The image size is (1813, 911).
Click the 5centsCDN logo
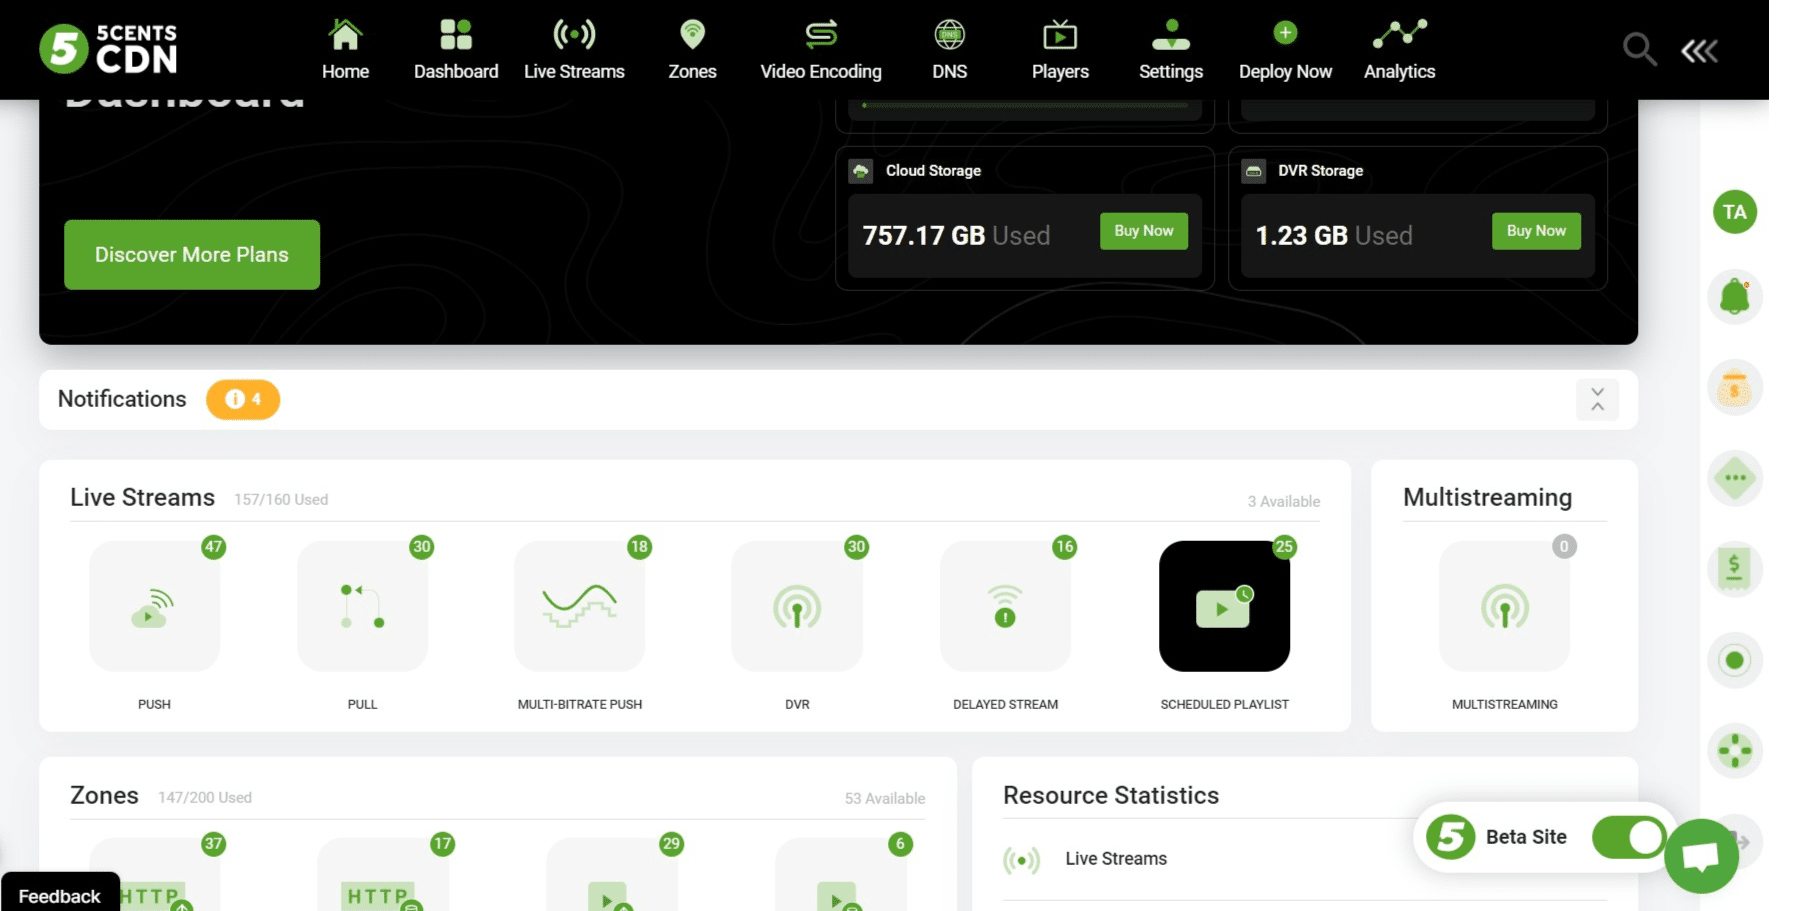108,49
